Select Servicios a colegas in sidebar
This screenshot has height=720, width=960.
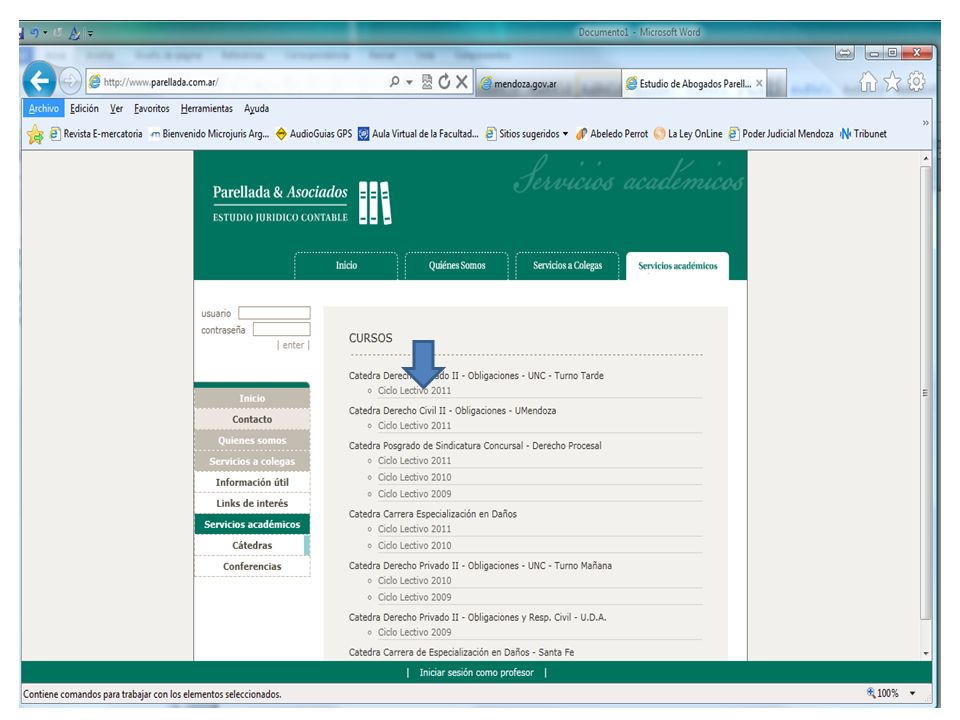252,461
